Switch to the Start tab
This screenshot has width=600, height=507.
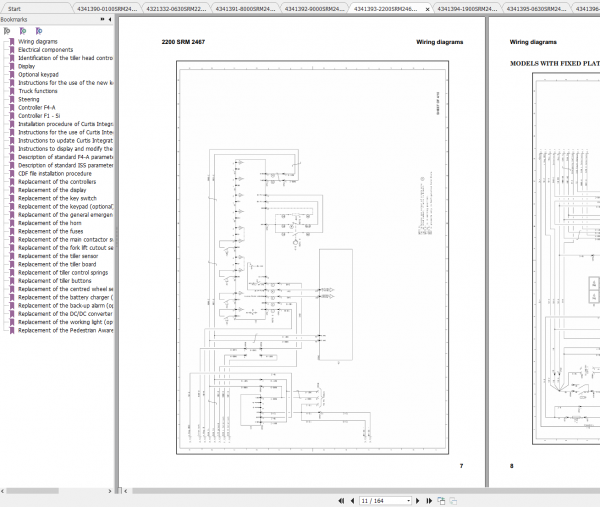(15, 8)
